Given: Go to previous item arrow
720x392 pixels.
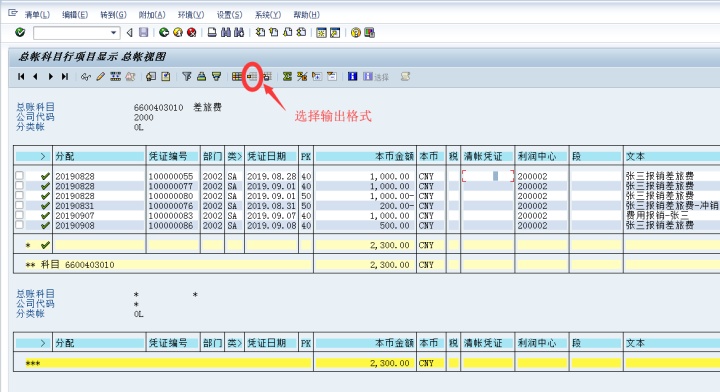Looking at the screenshot, I should point(35,77).
